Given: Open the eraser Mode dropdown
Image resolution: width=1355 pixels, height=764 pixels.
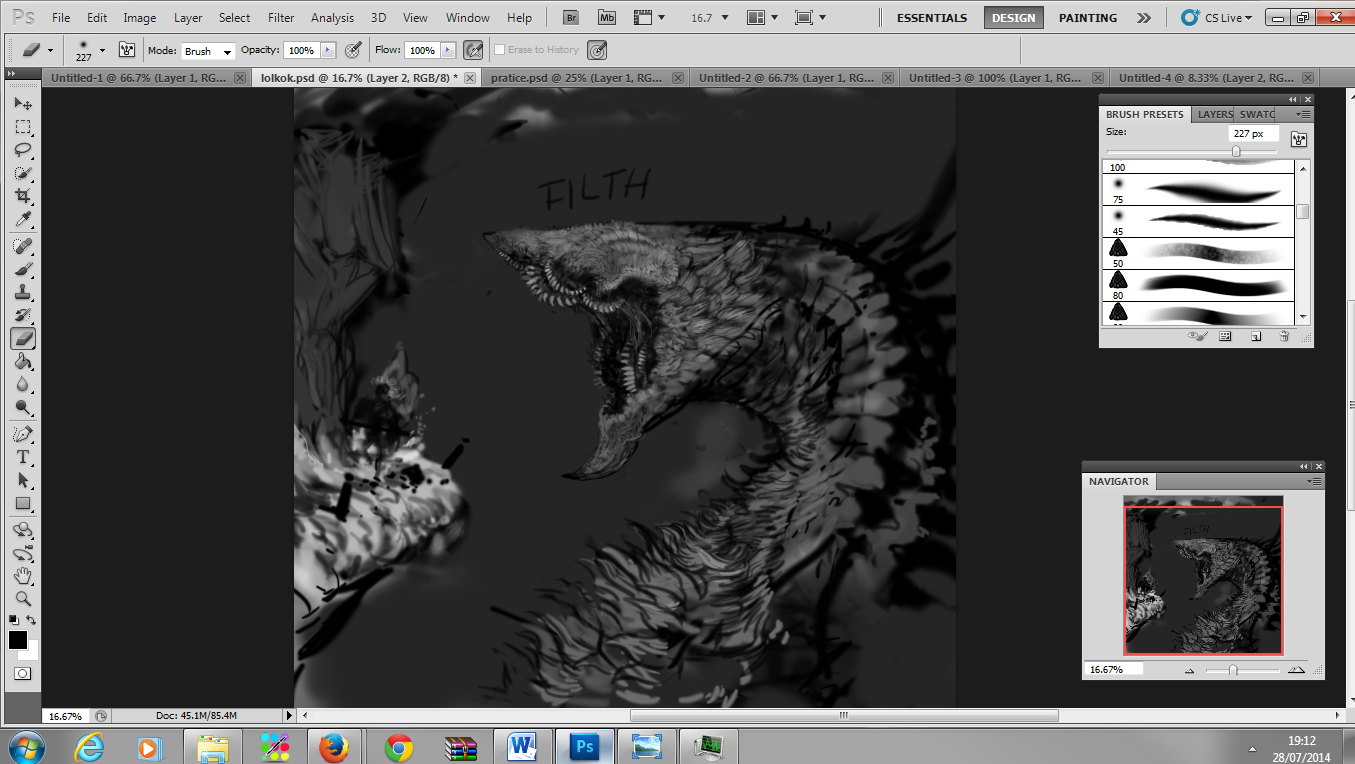Looking at the screenshot, I should coord(208,51).
